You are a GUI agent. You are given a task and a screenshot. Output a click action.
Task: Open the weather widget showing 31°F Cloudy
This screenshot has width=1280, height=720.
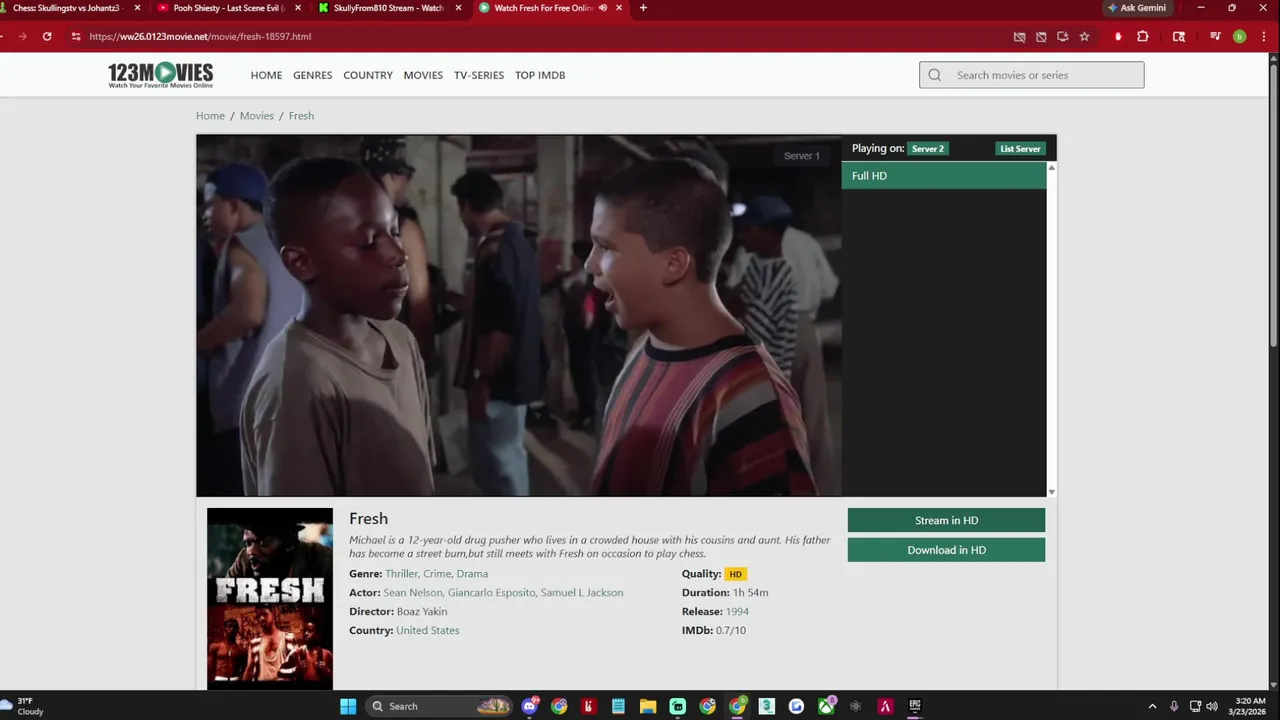pyautogui.click(x=24, y=706)
